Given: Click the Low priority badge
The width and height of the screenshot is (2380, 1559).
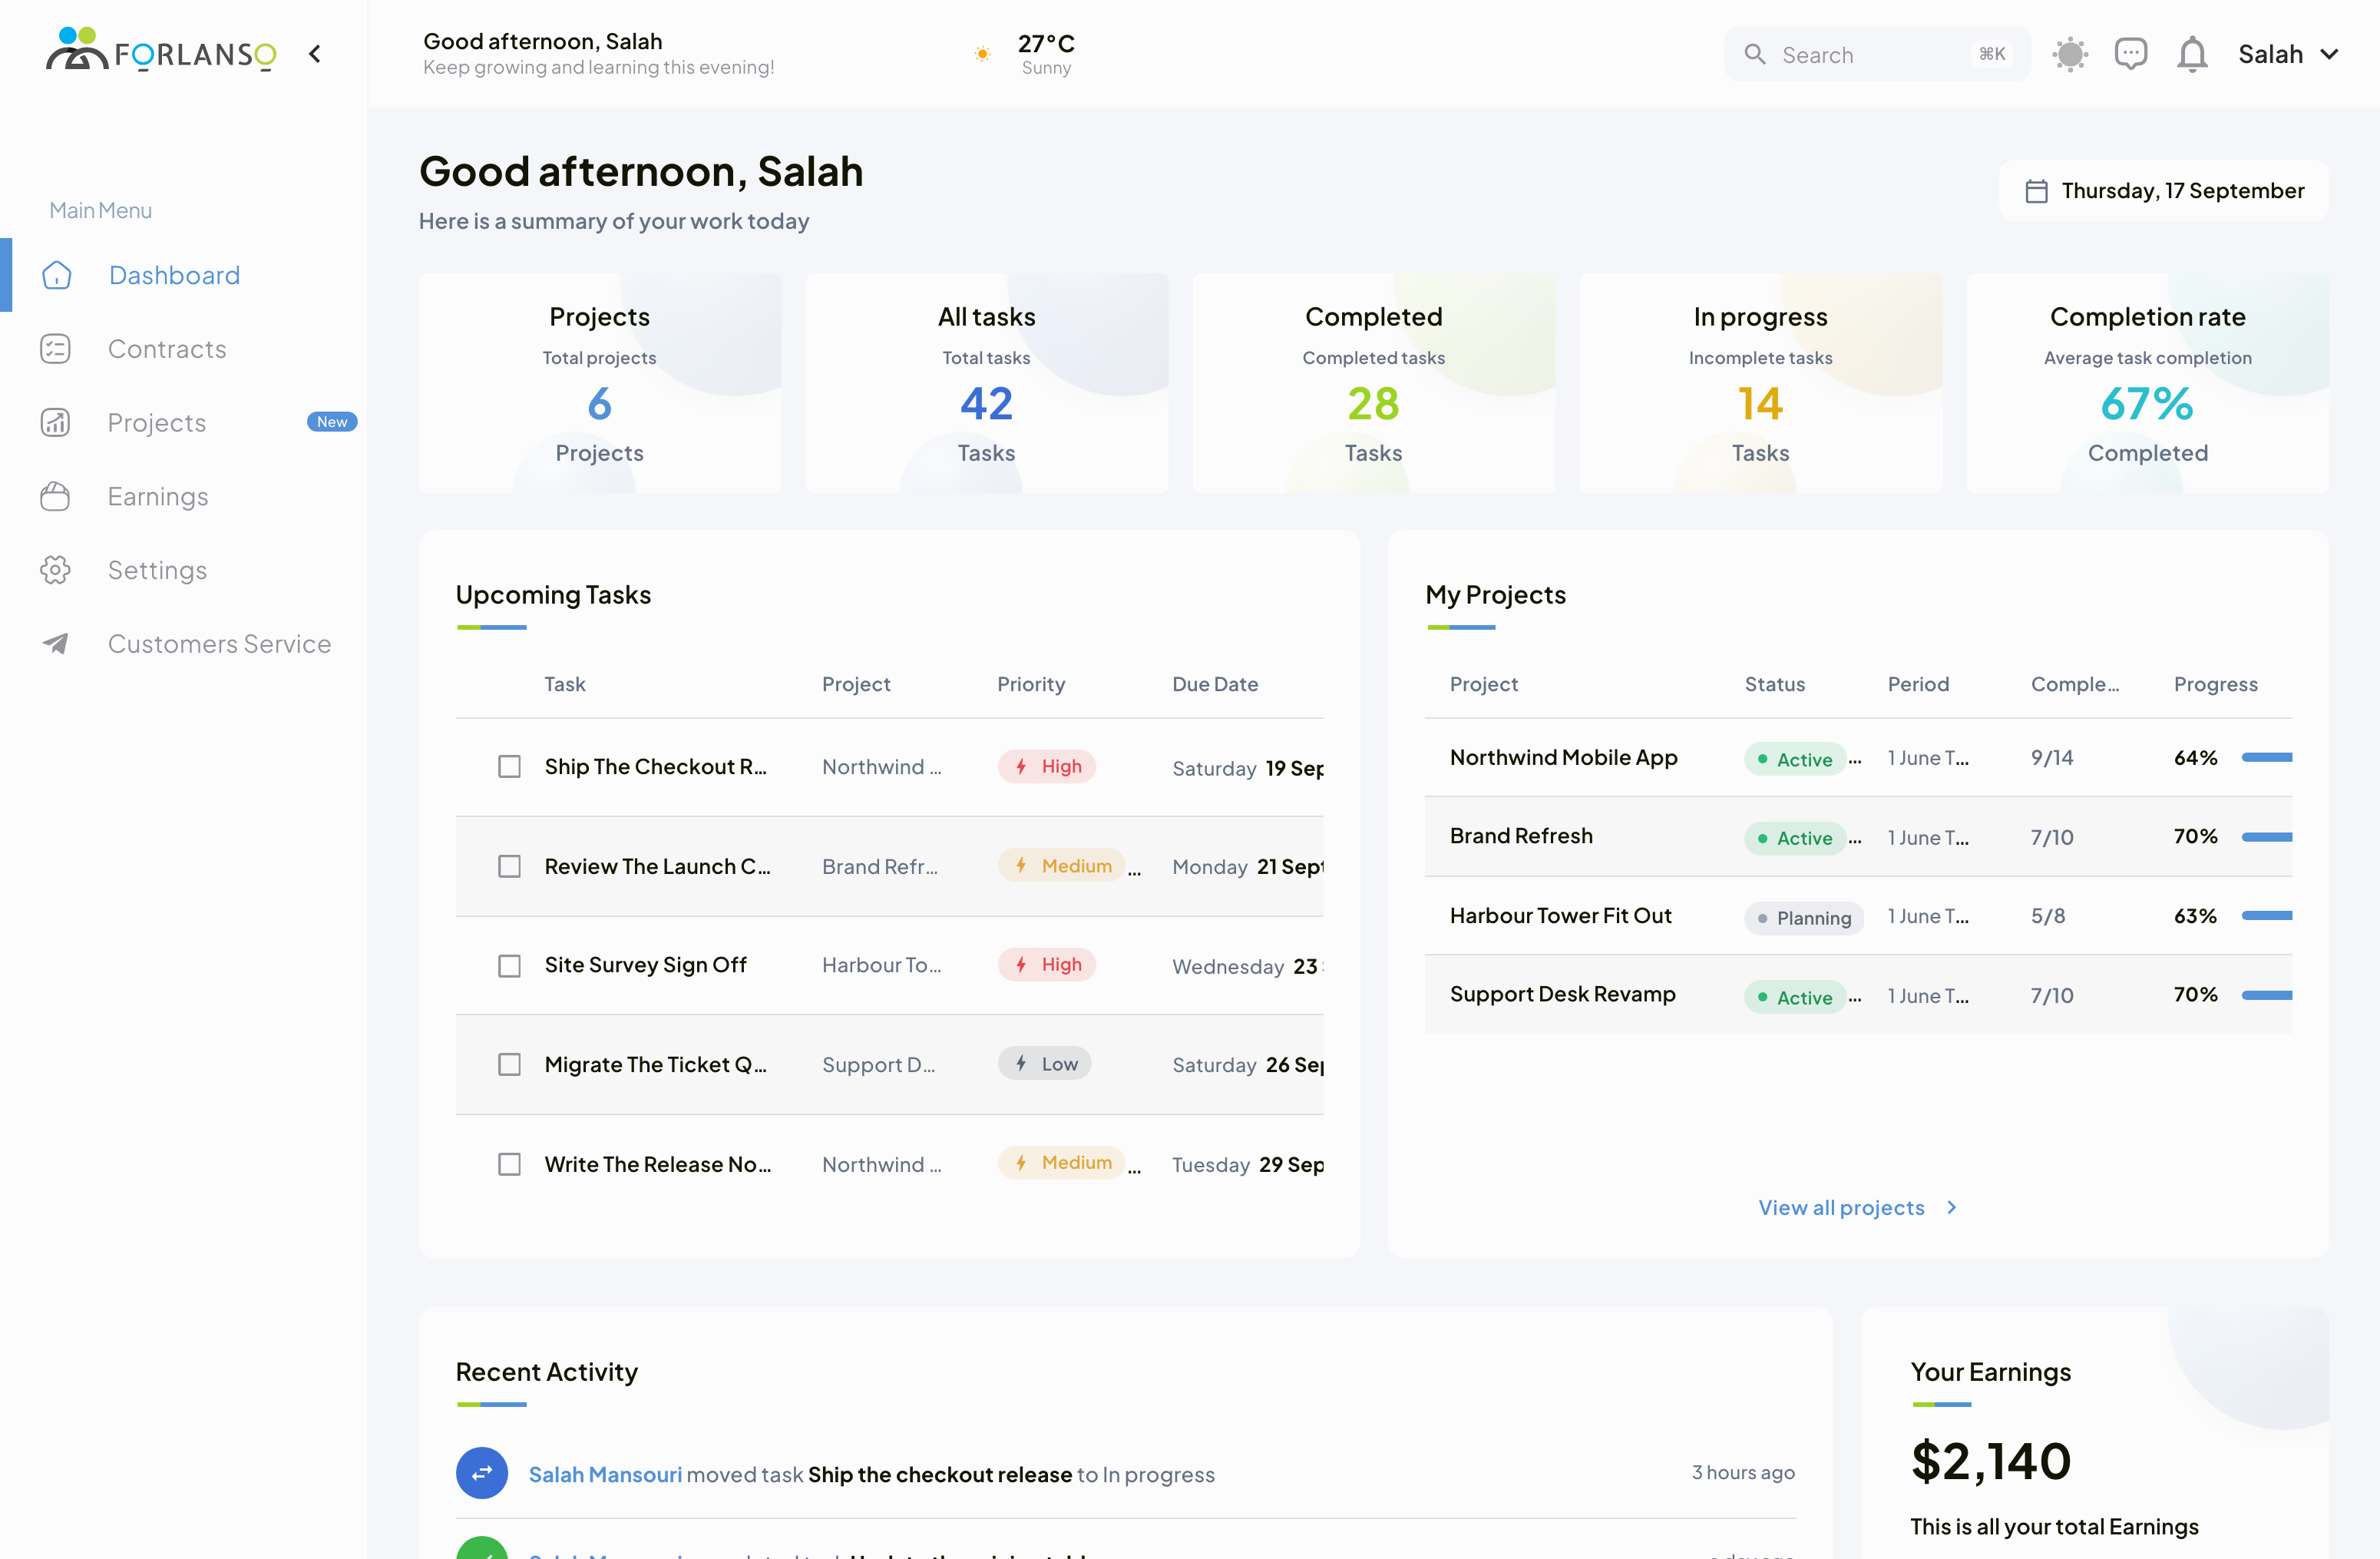Looking at the screenshot, I should [1045, 1064].
